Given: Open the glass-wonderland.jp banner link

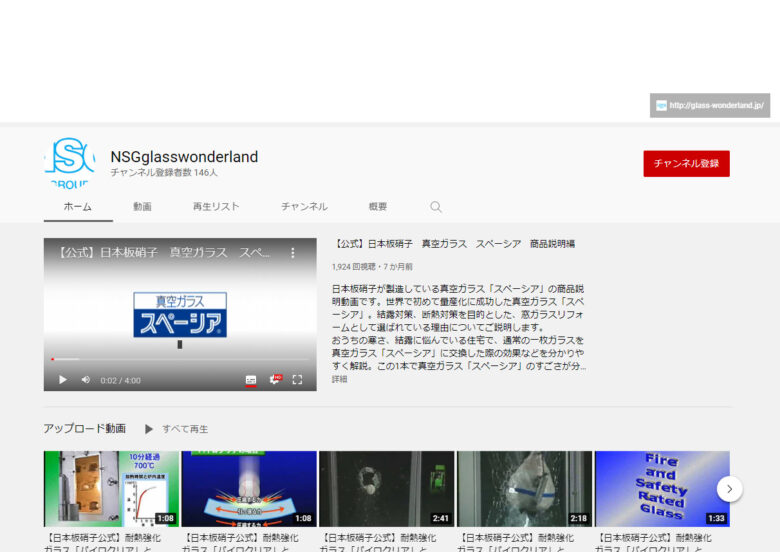Looking at the screenshot, I should (x=710, y=105).
